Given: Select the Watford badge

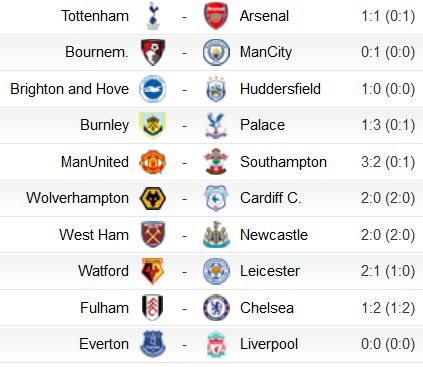Looking at the screenshot, I should 153,271.
